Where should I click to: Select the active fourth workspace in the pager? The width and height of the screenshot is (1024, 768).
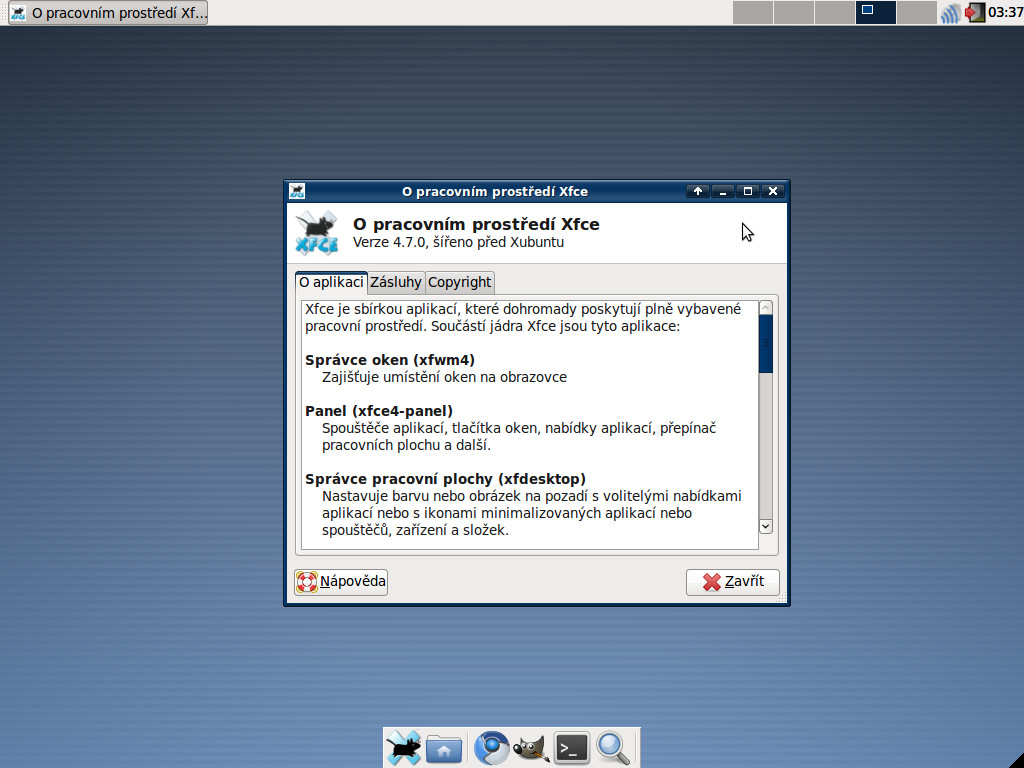876,12
